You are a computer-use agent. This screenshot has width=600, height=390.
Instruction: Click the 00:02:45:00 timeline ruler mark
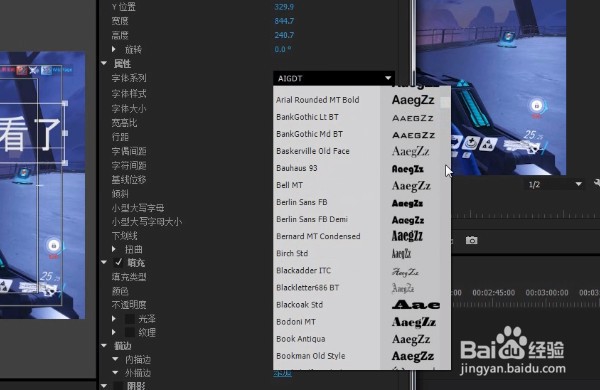point(494,293)
